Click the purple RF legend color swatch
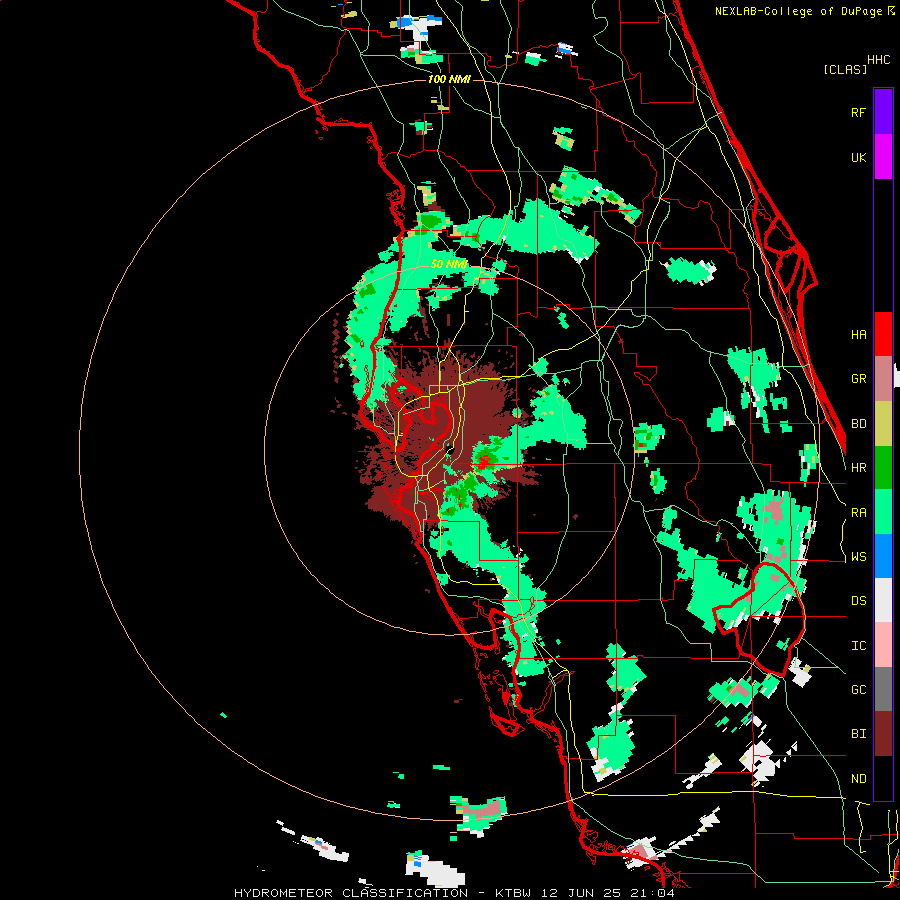The image size is (900, 900). tap(883, 111)
